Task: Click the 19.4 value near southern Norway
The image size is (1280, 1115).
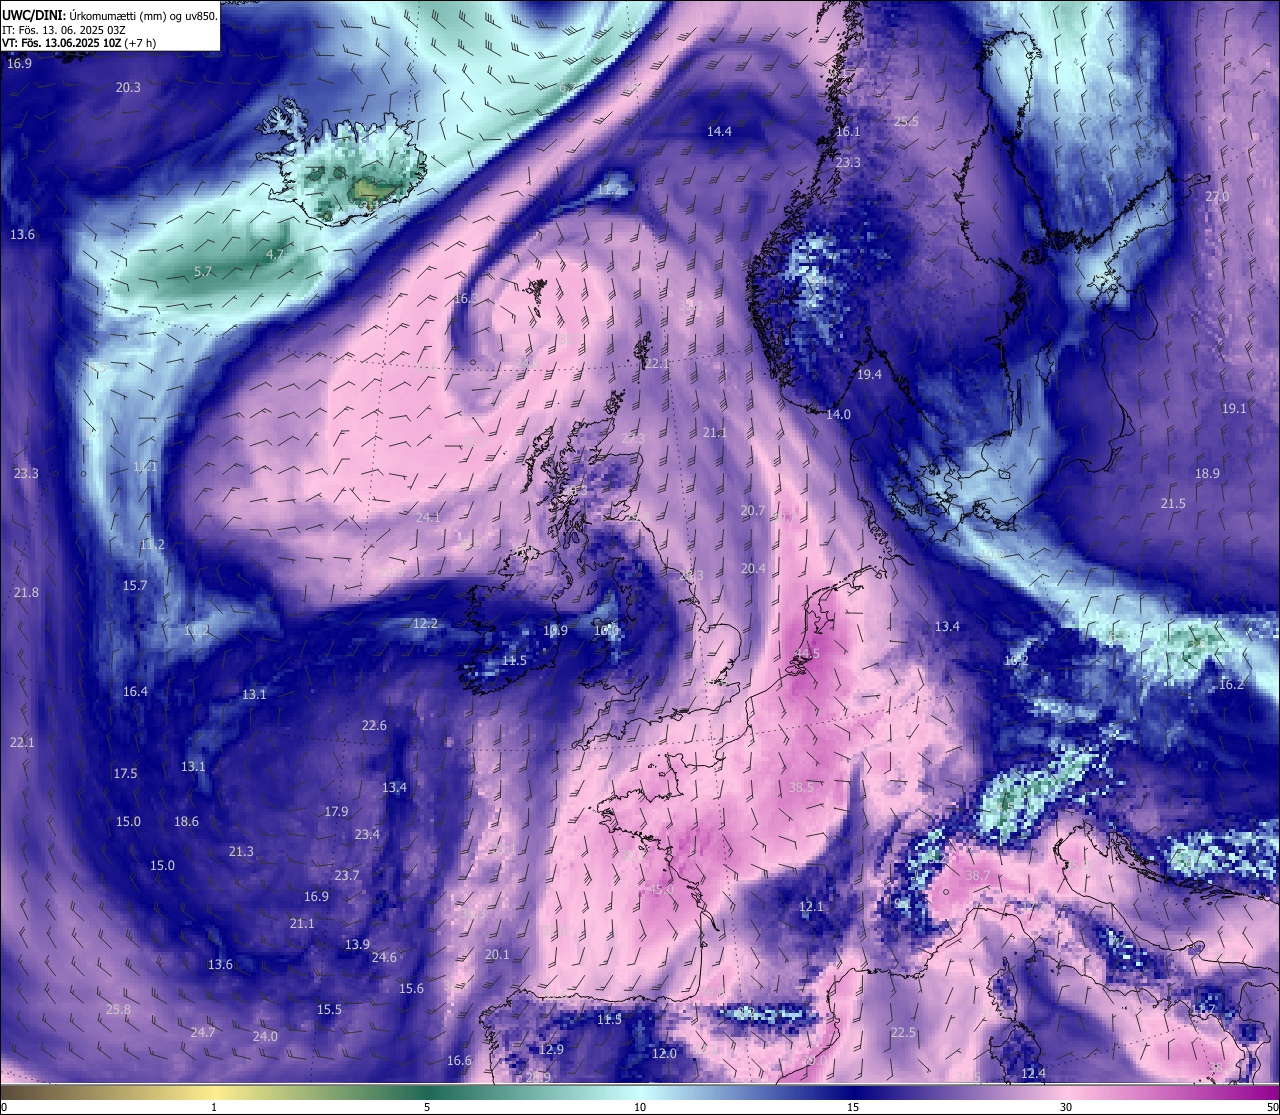Action: (x=869, y=374)
